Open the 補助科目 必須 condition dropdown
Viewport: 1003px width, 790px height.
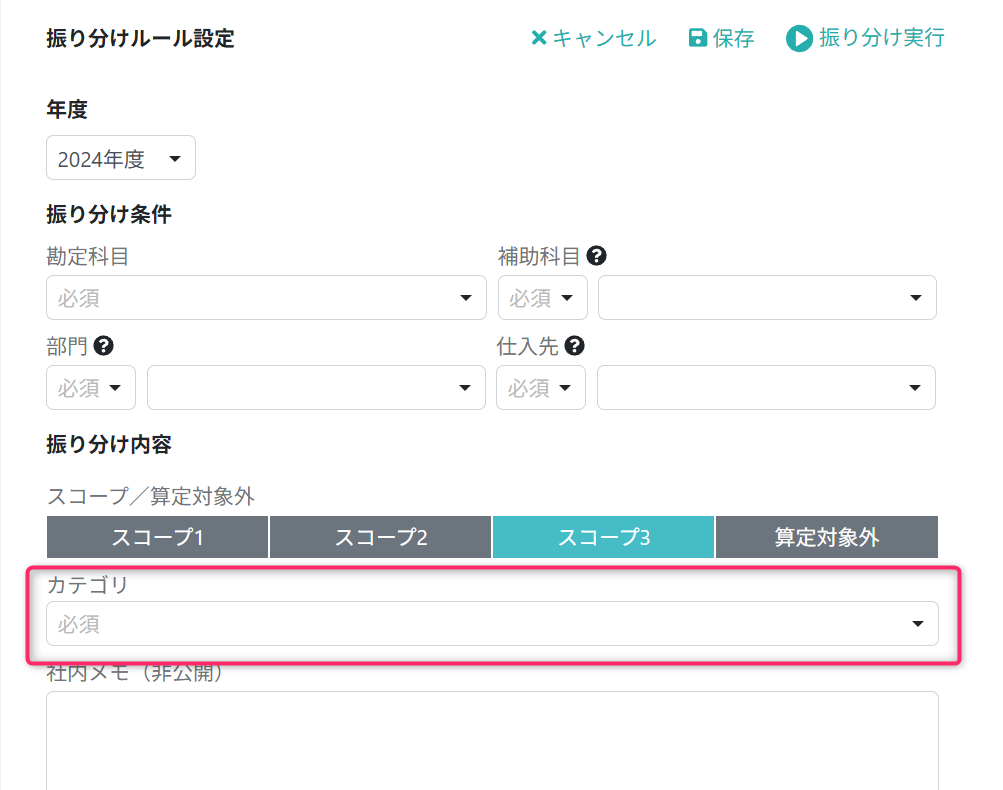tap(542, 298)
